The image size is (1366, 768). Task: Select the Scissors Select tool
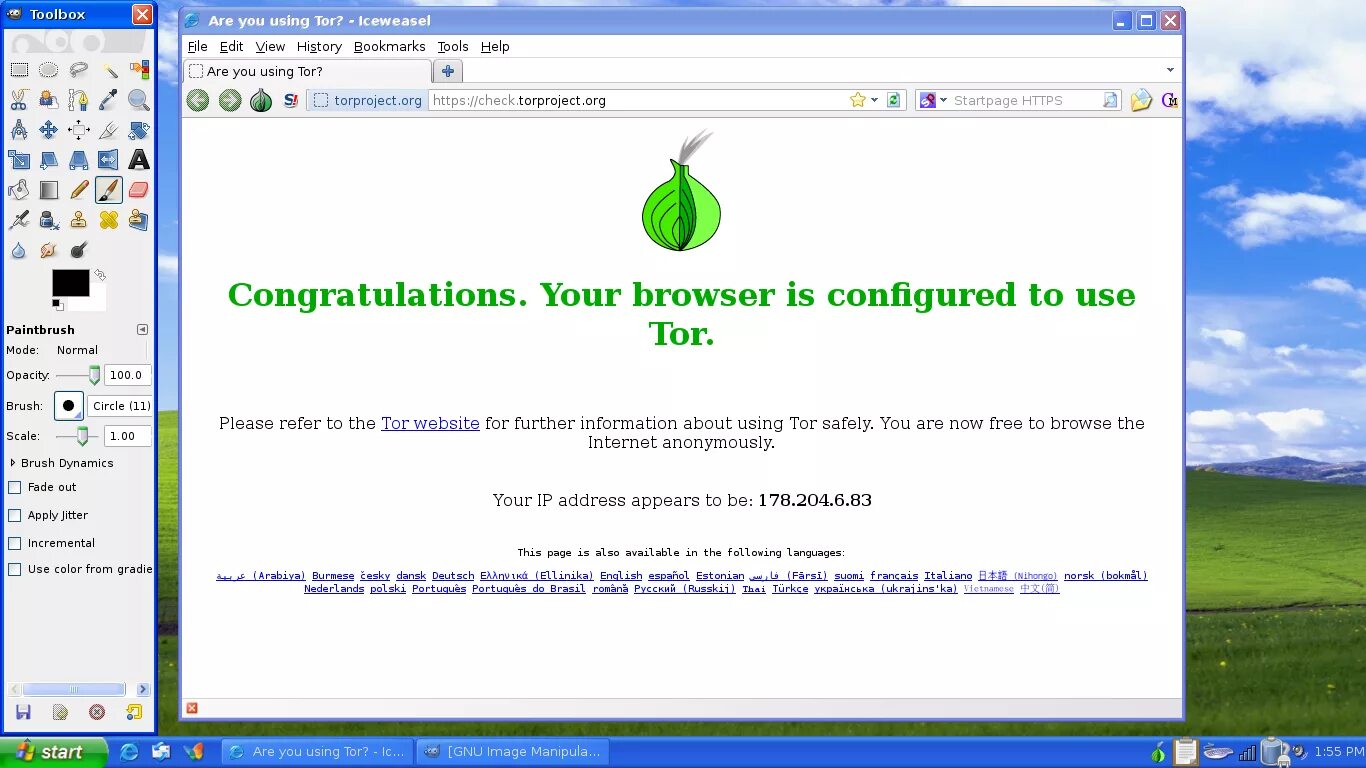coord(19,100)
